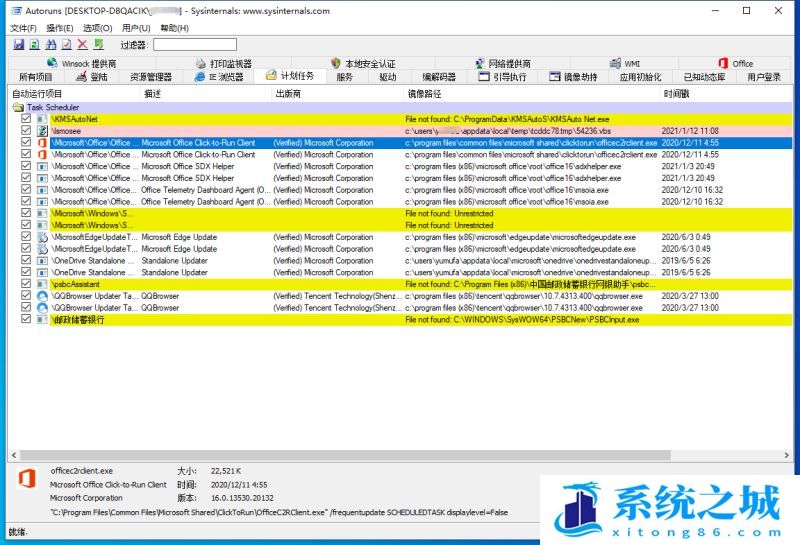This screenshot has height=545, width=800.
Task: Click the KMSAuto Net.exe 'File not found' path
Action: (x=507, y=119)
